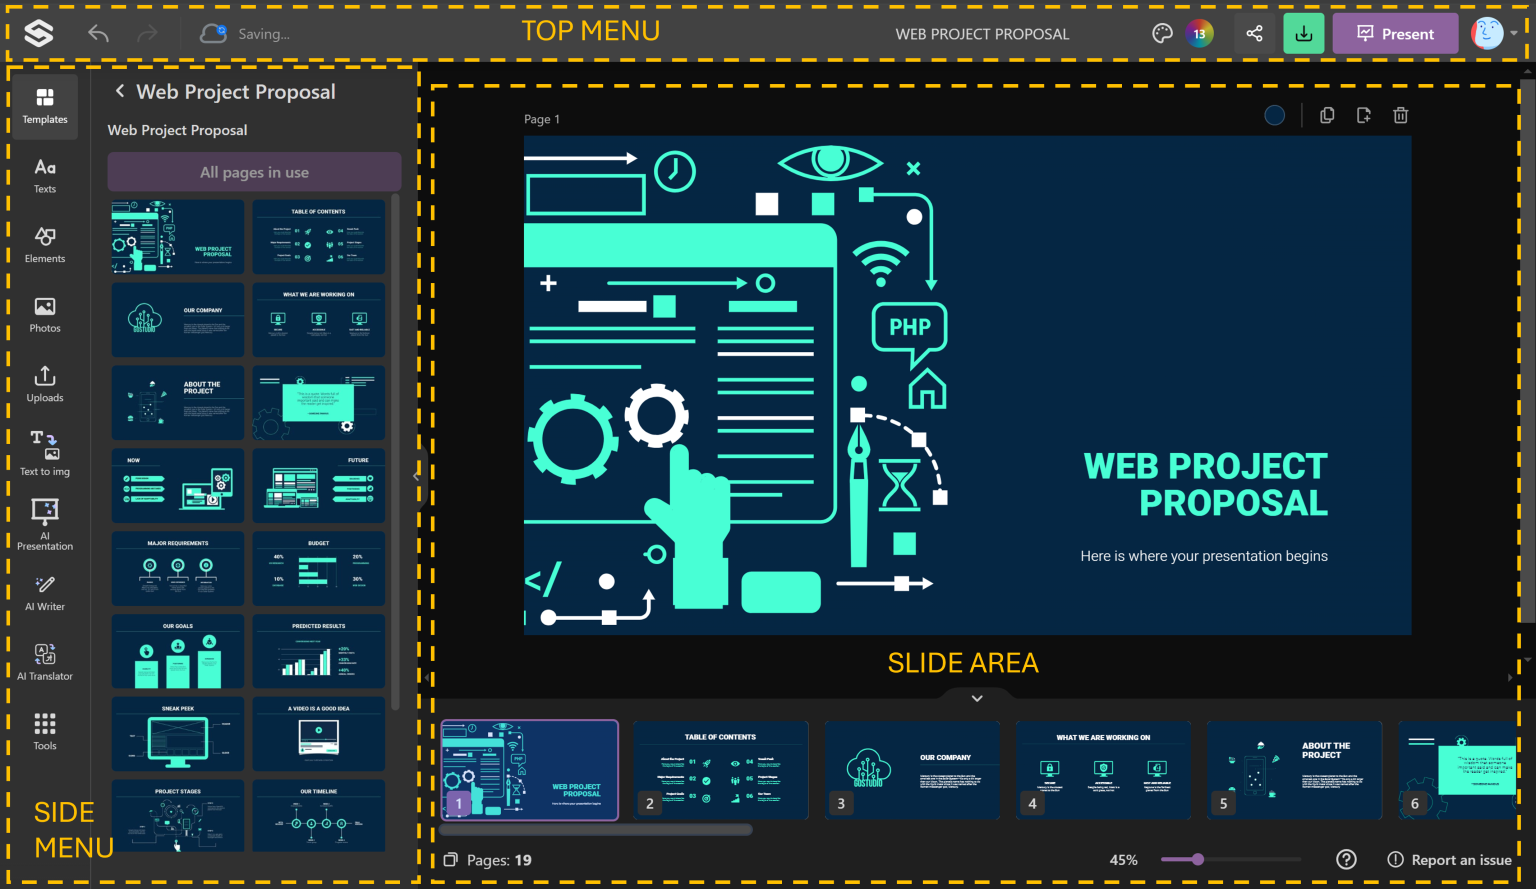Delete Page 1 with the trash icon
The height and width of the screenshot is (889, 1536).
pos(1400,115)
